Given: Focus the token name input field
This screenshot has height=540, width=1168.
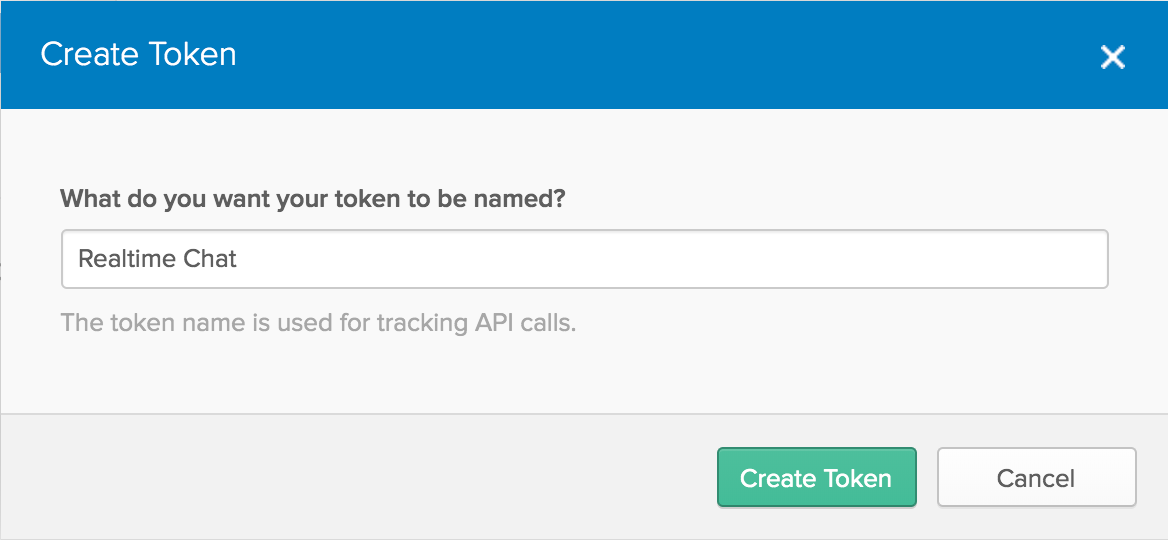Looking at the screenshot, I should point(584,259).
